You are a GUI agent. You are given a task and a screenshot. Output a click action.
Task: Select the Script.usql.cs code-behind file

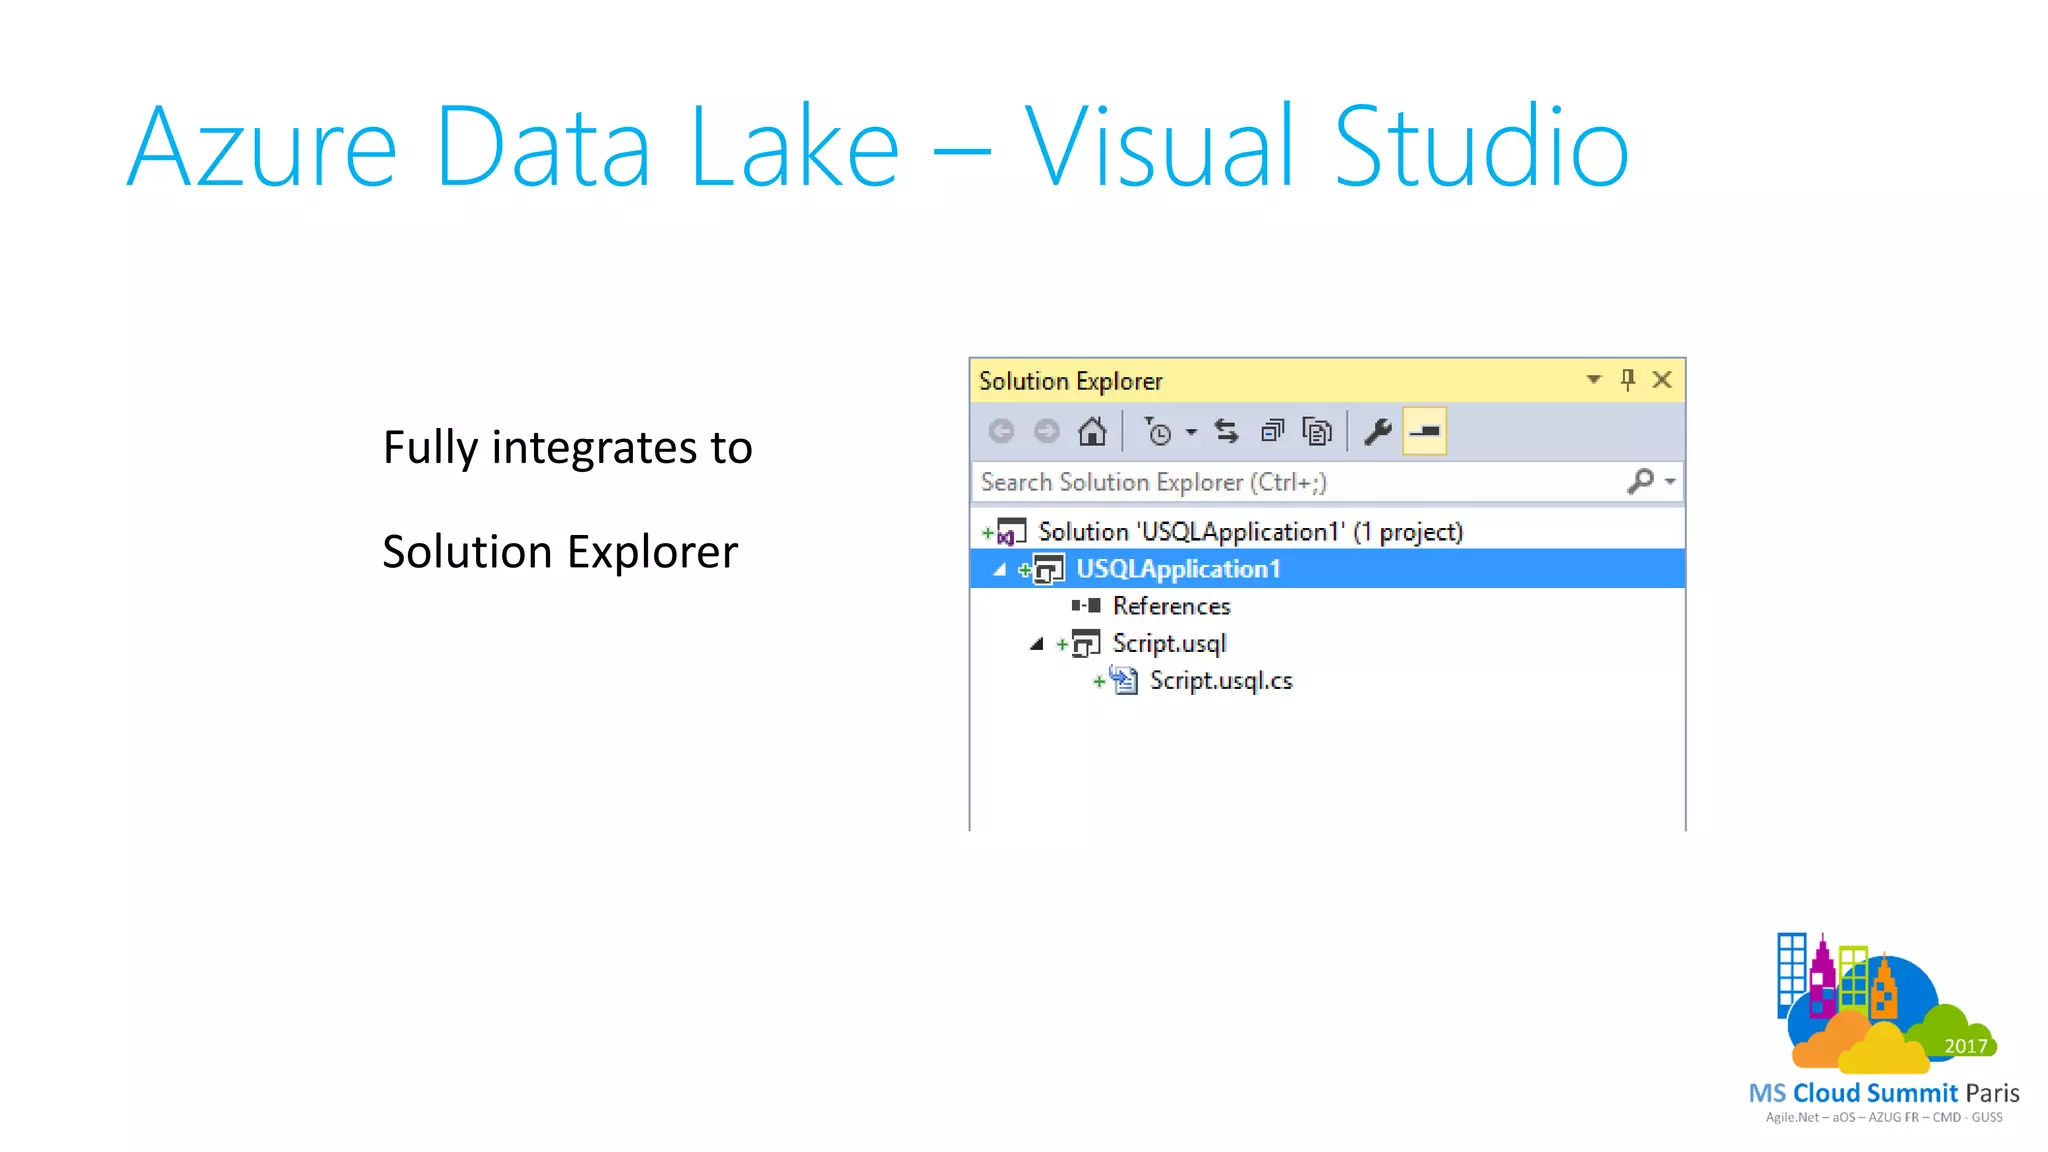tap(1221, 681)
